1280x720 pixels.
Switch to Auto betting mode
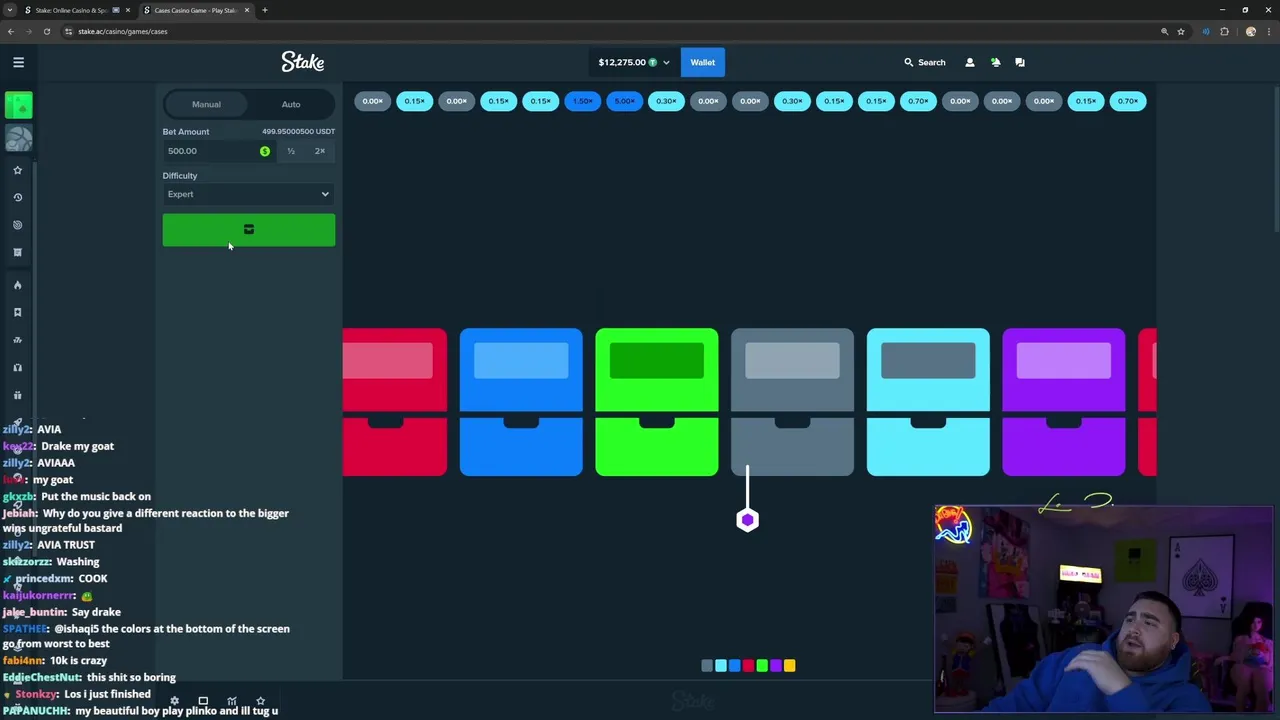pos(291,104)
